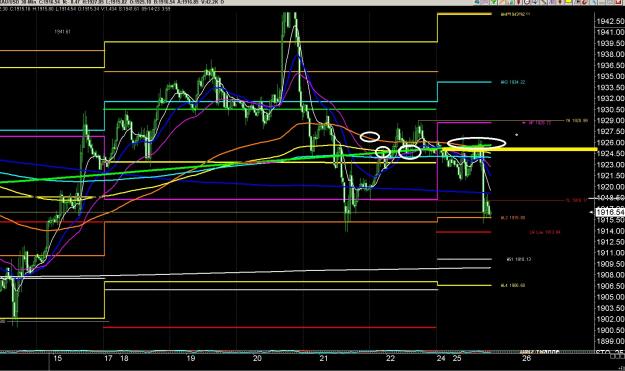
Task: Click the date label 26 on time axis
Action: [527, 358]
